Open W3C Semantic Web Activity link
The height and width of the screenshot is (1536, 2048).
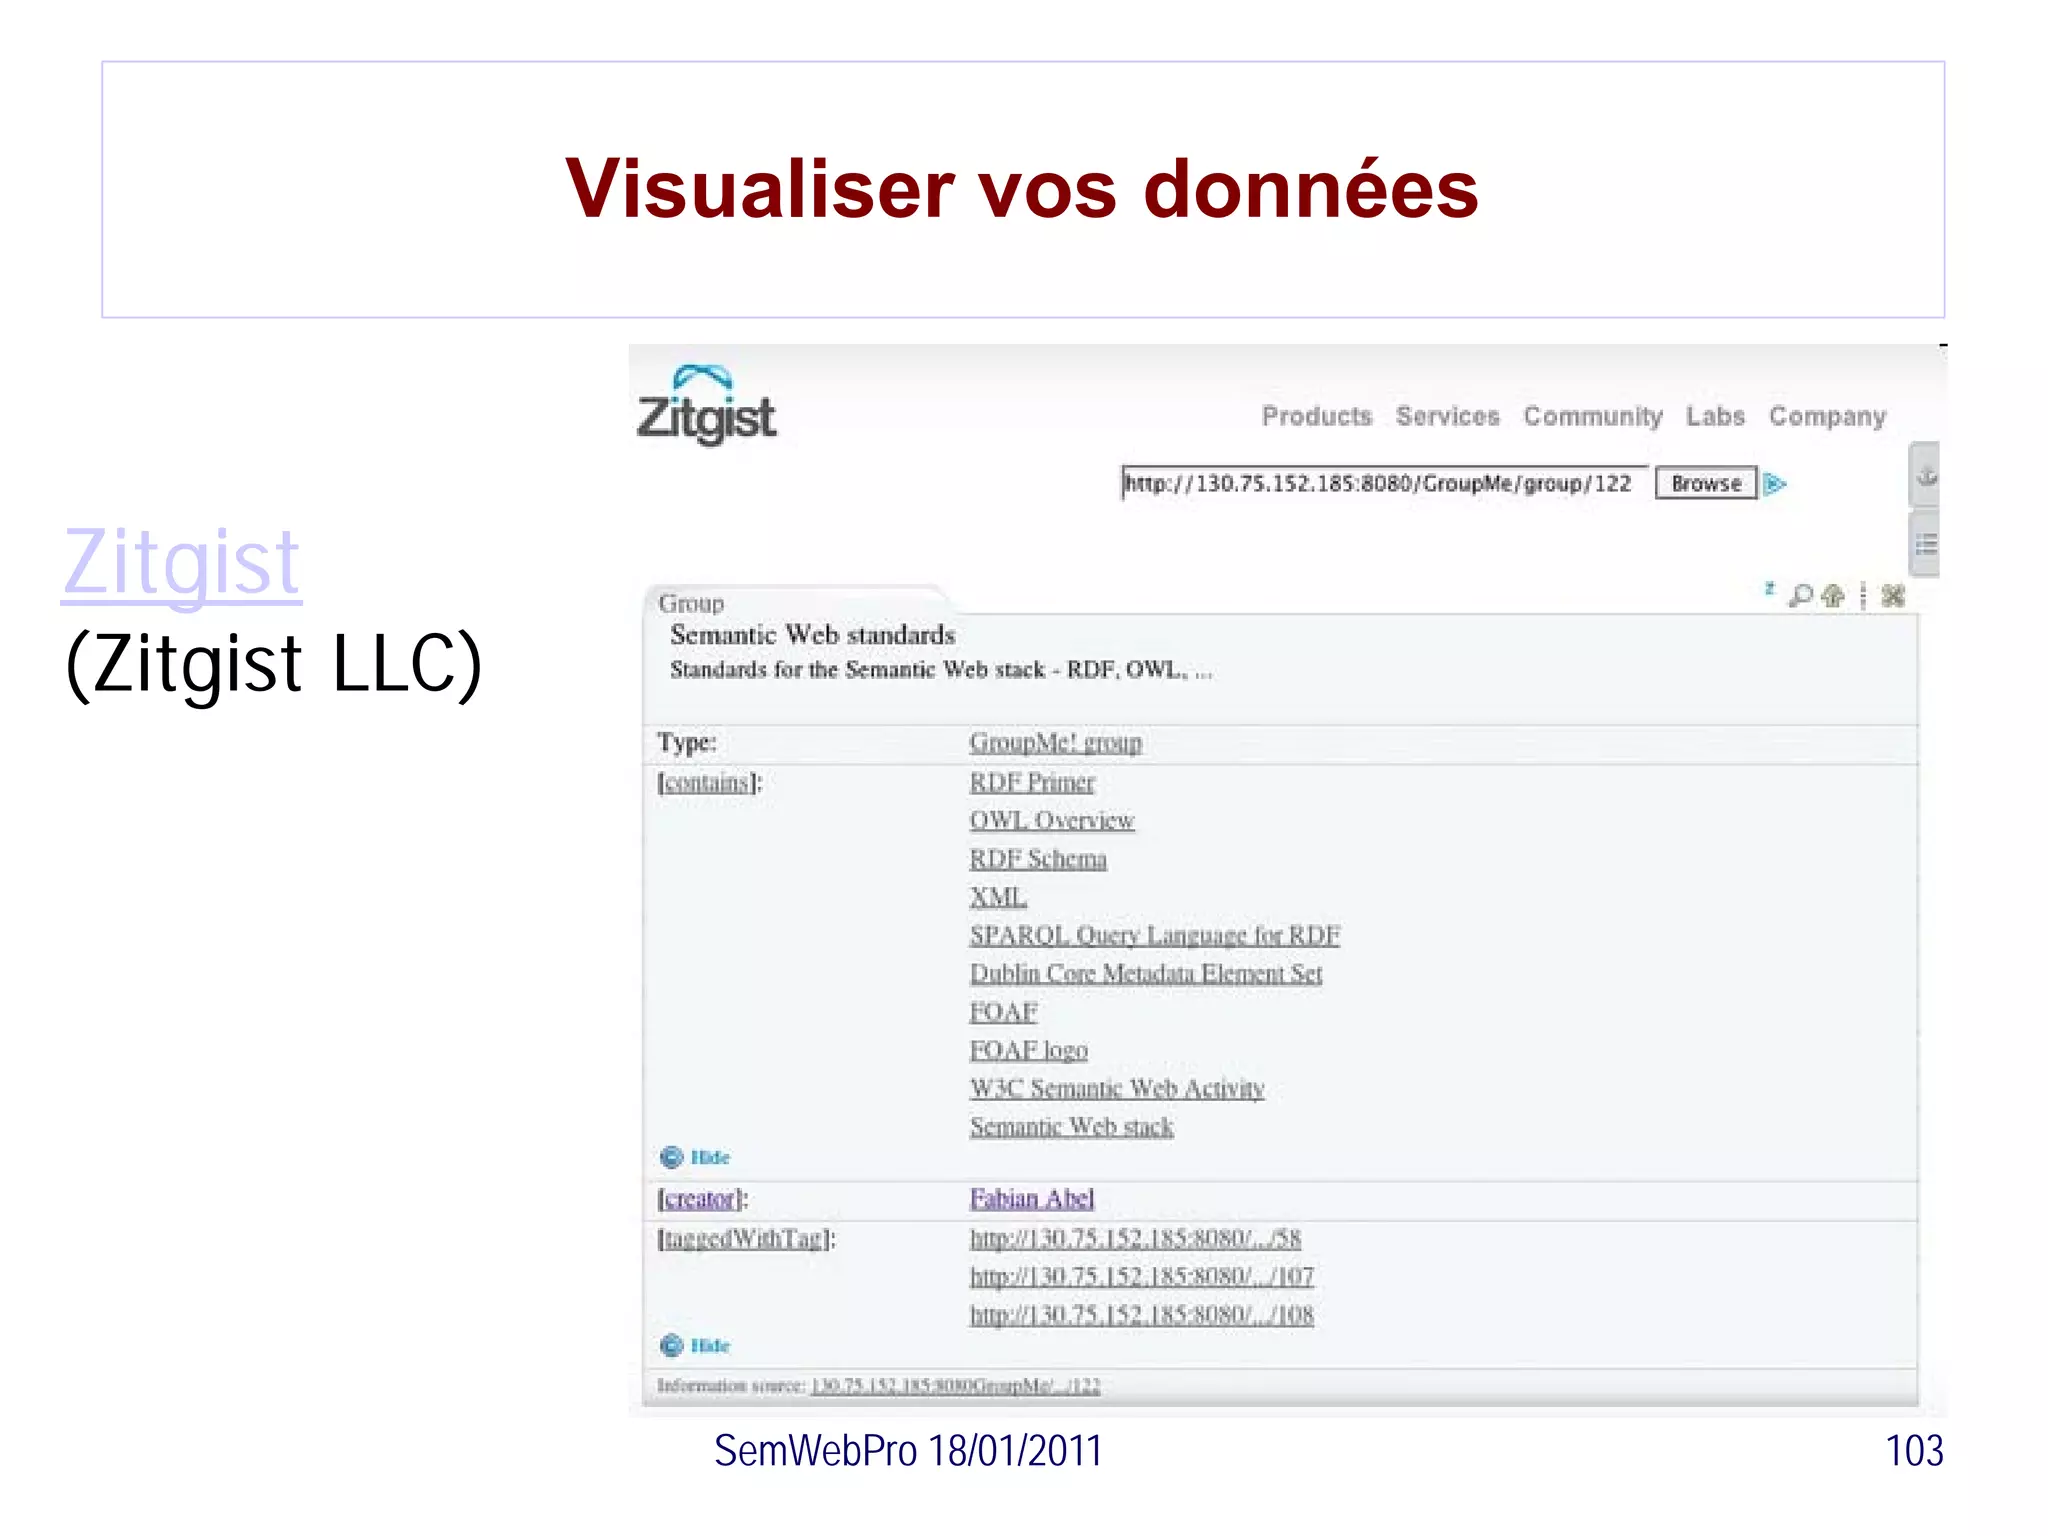pos(1117,1088)
